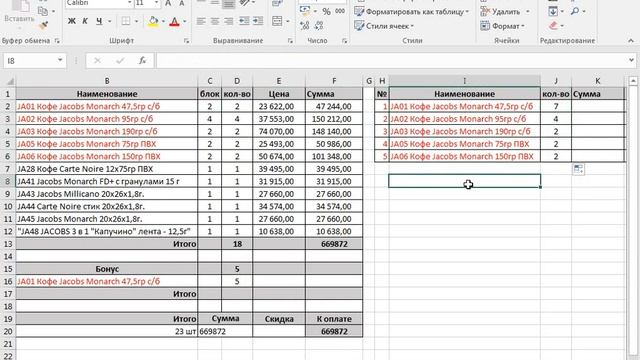Open Выравнивание dialog launcher

point(290,41)
